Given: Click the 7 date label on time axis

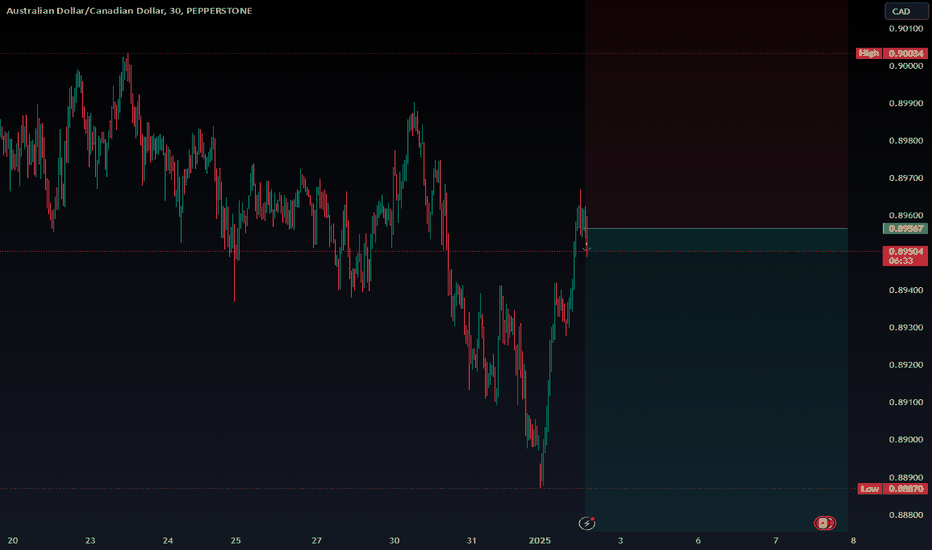Looking at the screenshot, I should [776, 540].
